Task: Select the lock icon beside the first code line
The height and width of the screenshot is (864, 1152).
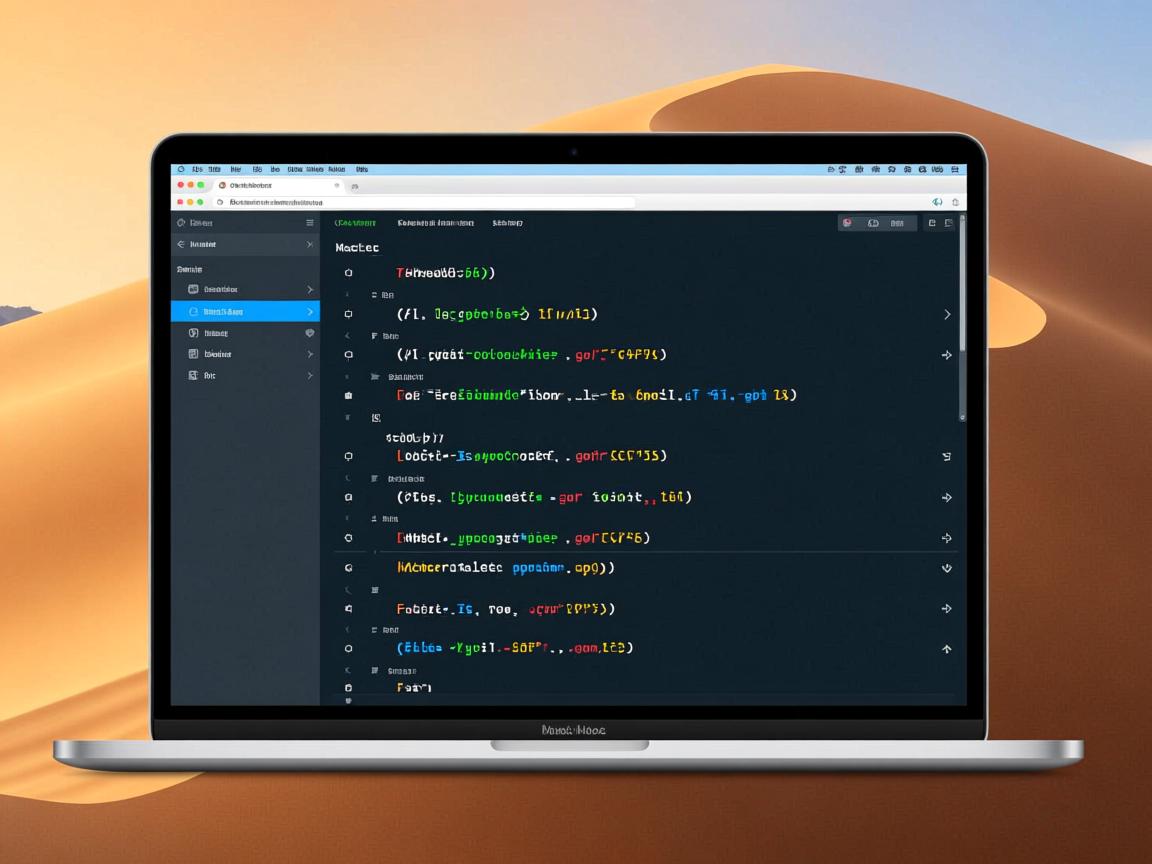Action: 348,271
